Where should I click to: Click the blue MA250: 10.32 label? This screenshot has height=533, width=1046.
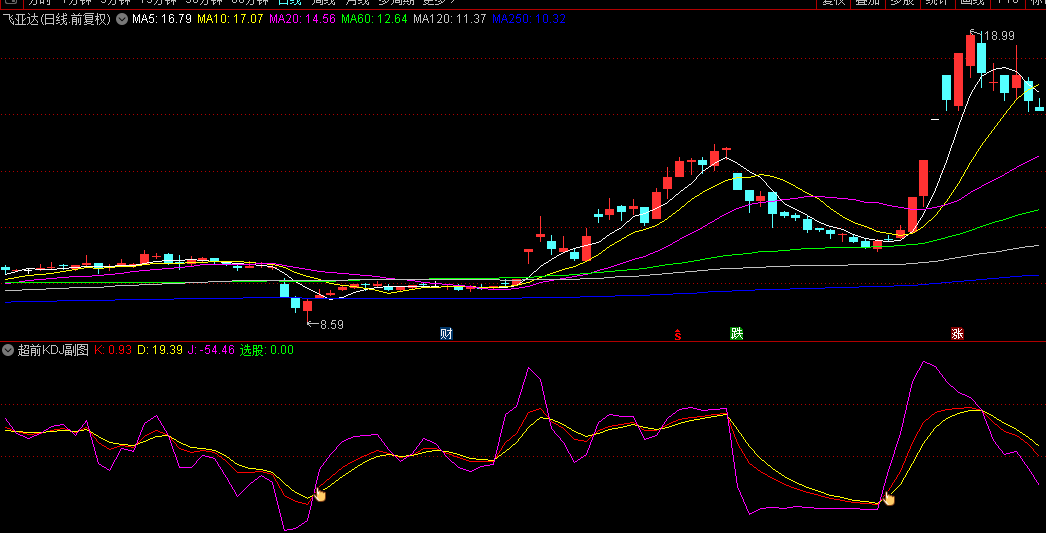point(530,19)
